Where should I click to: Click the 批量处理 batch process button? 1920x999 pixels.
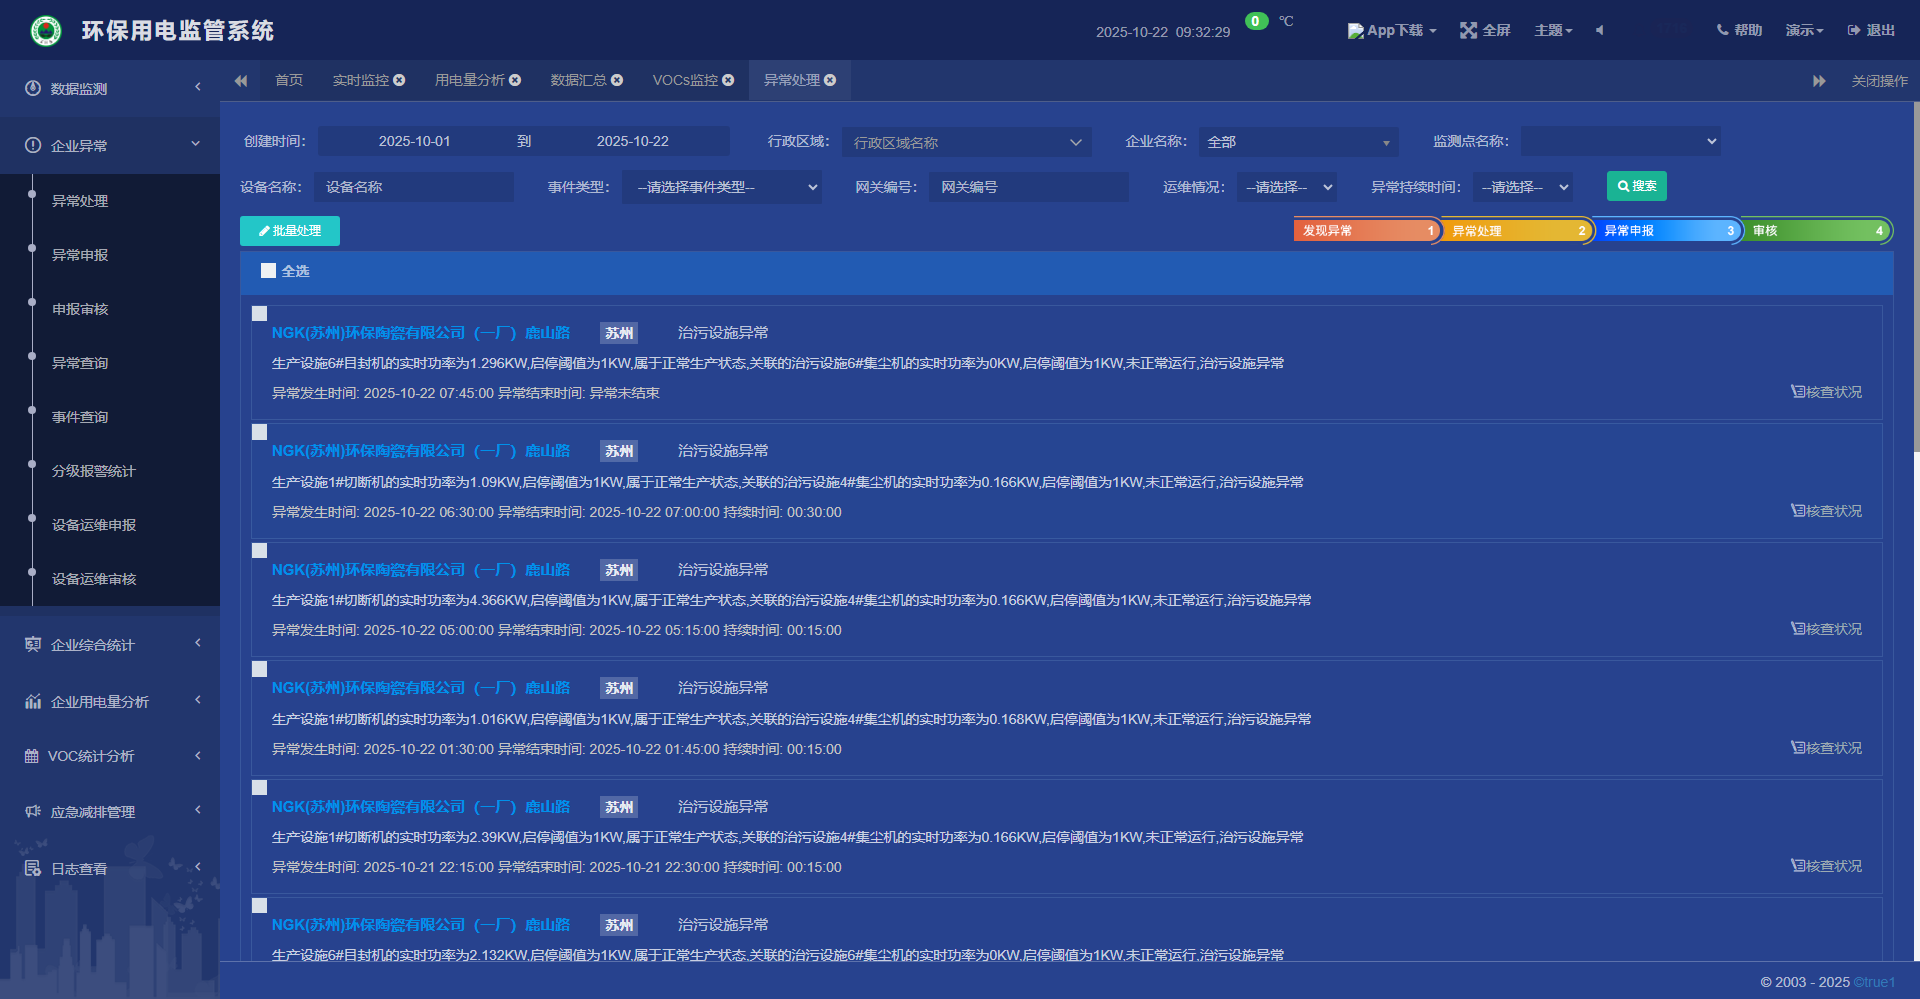(290, 231)
